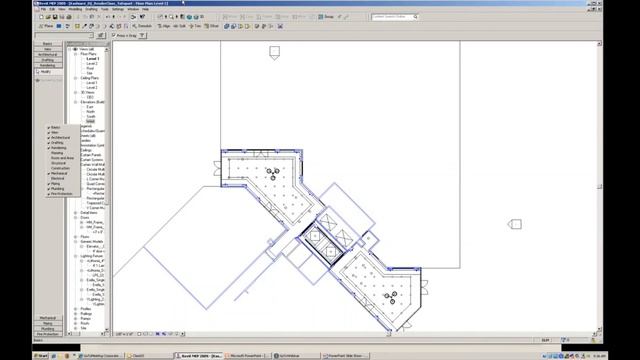Click the Save icon in toolbar
The width and height of the screenshot is (640, 360).
point(55,17)
